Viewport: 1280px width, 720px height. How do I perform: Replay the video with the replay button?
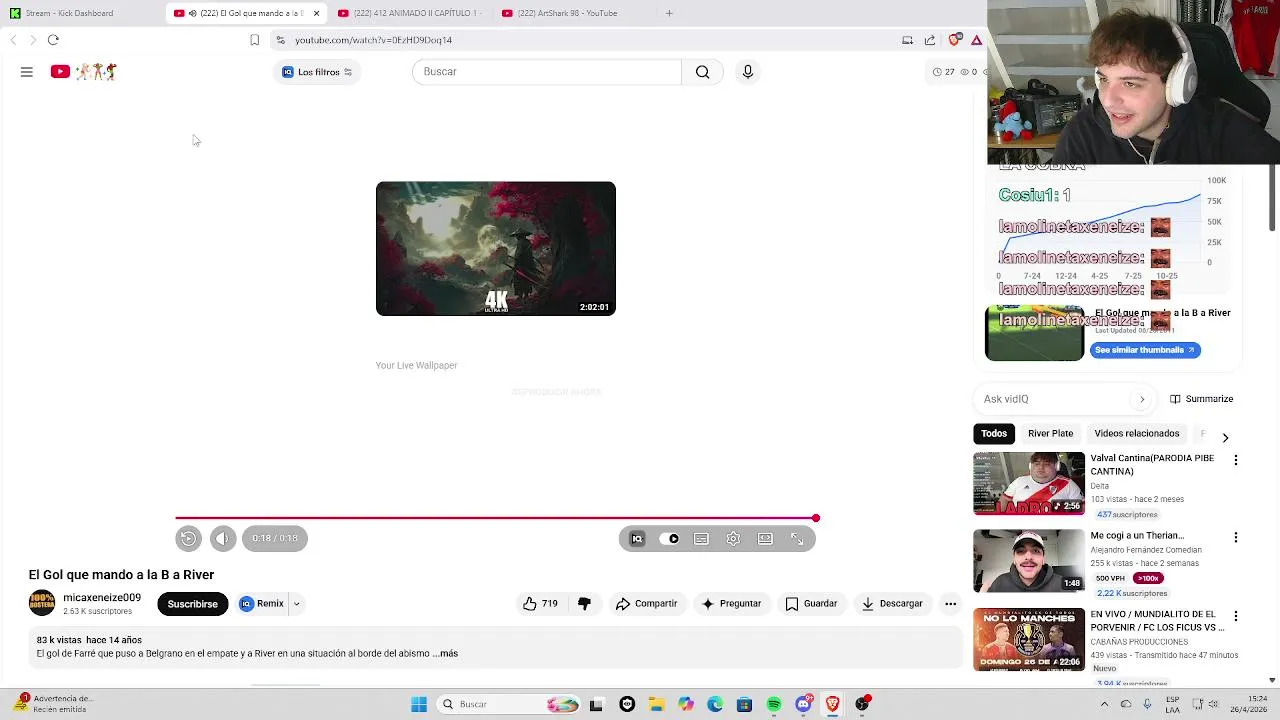[x=188, y=538]
